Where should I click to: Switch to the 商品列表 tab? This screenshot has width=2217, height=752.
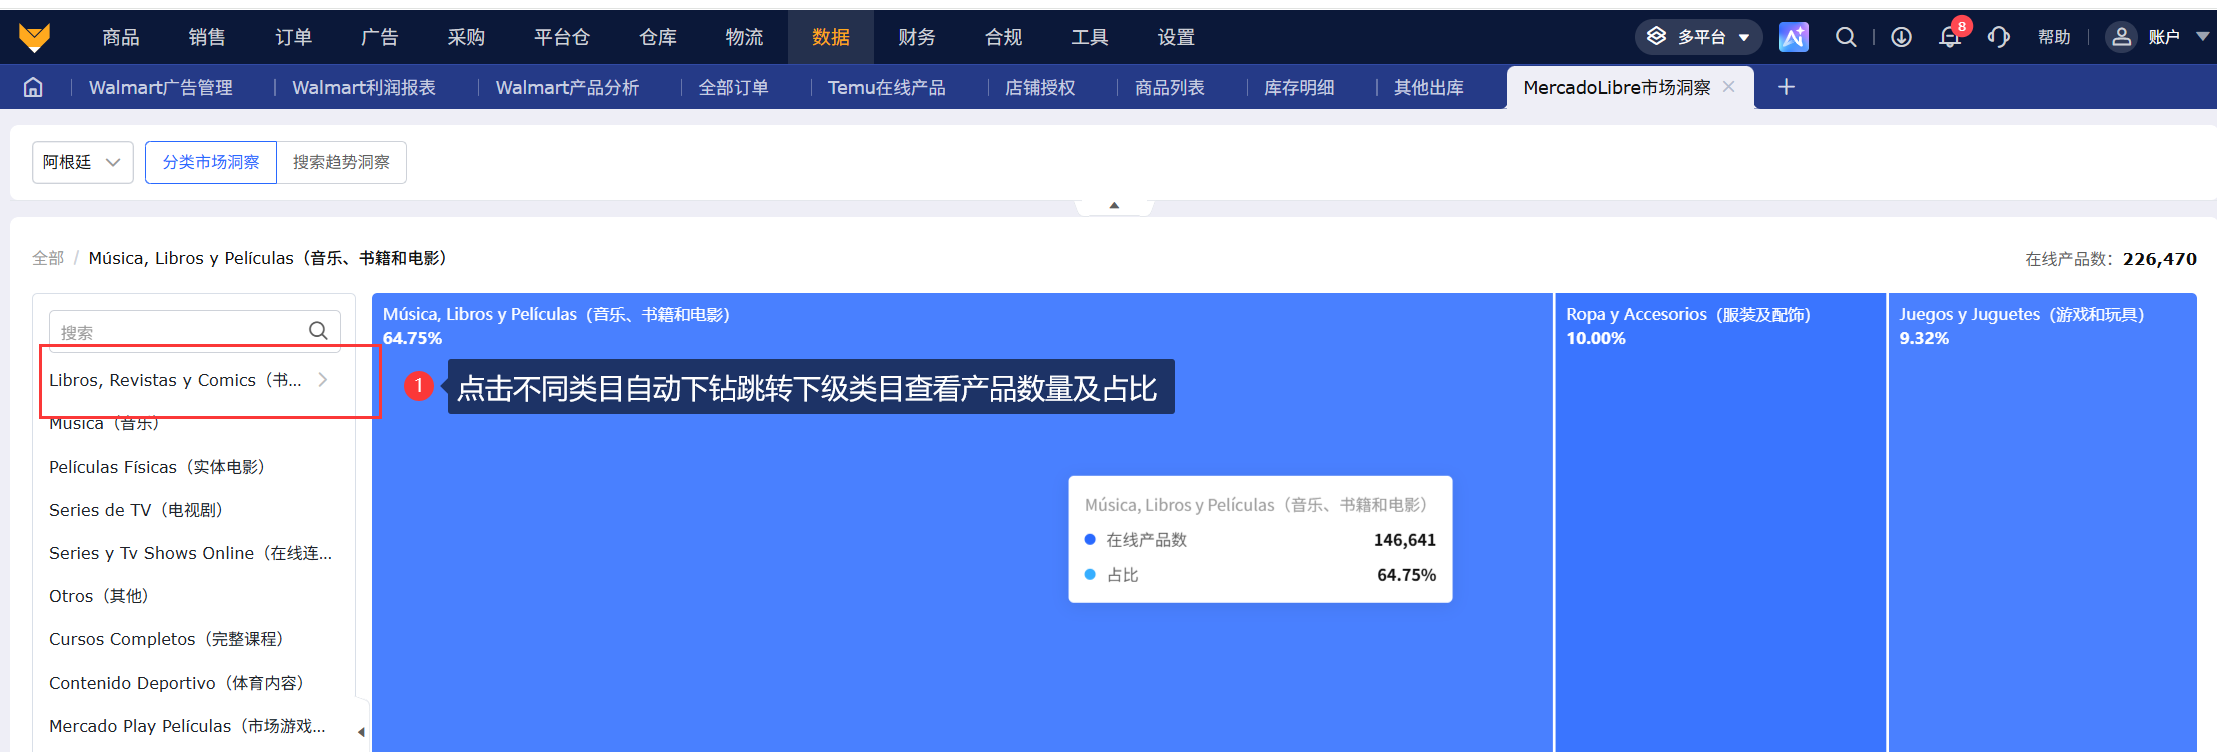(1170, 87)
